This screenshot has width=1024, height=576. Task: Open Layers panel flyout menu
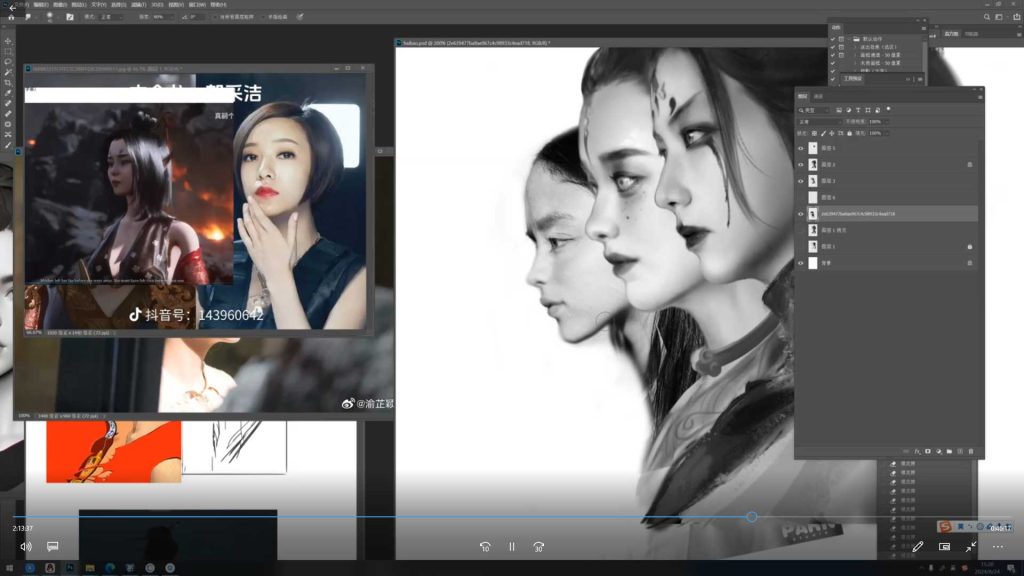coord(980,97)
